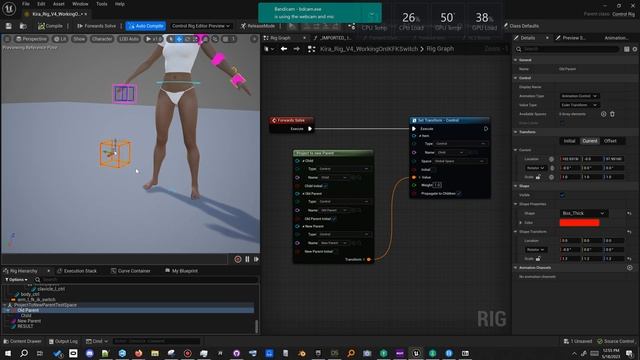Add element to Available Spaces array
The image size is (640, 360).
(603, 114)
